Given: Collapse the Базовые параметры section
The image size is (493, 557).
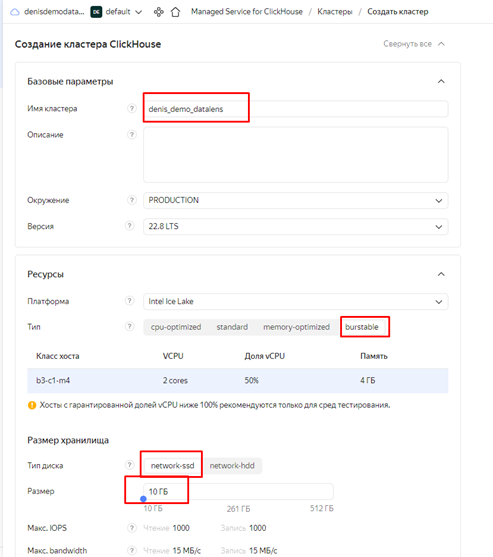Looking at the screenshot, I should point(441,81).
